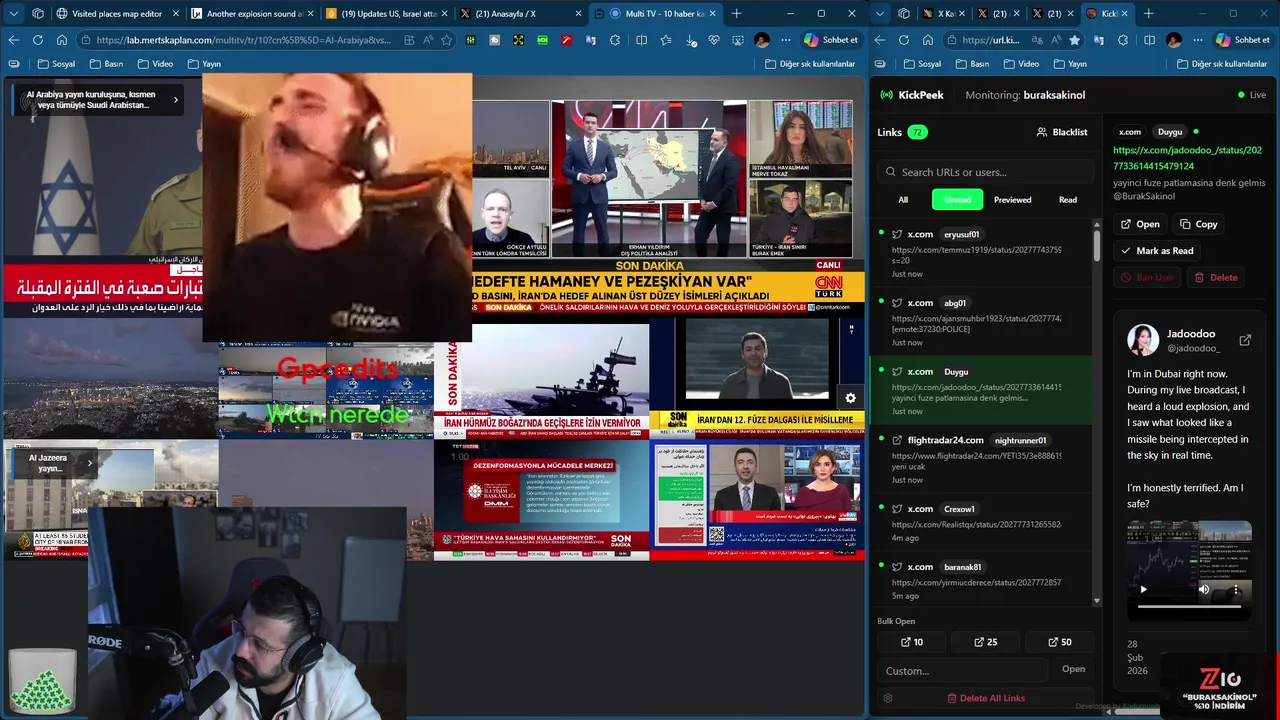Open Favorites hub in left browser
Viewport: 1280px width, 720px height.
tap(666, 40)
